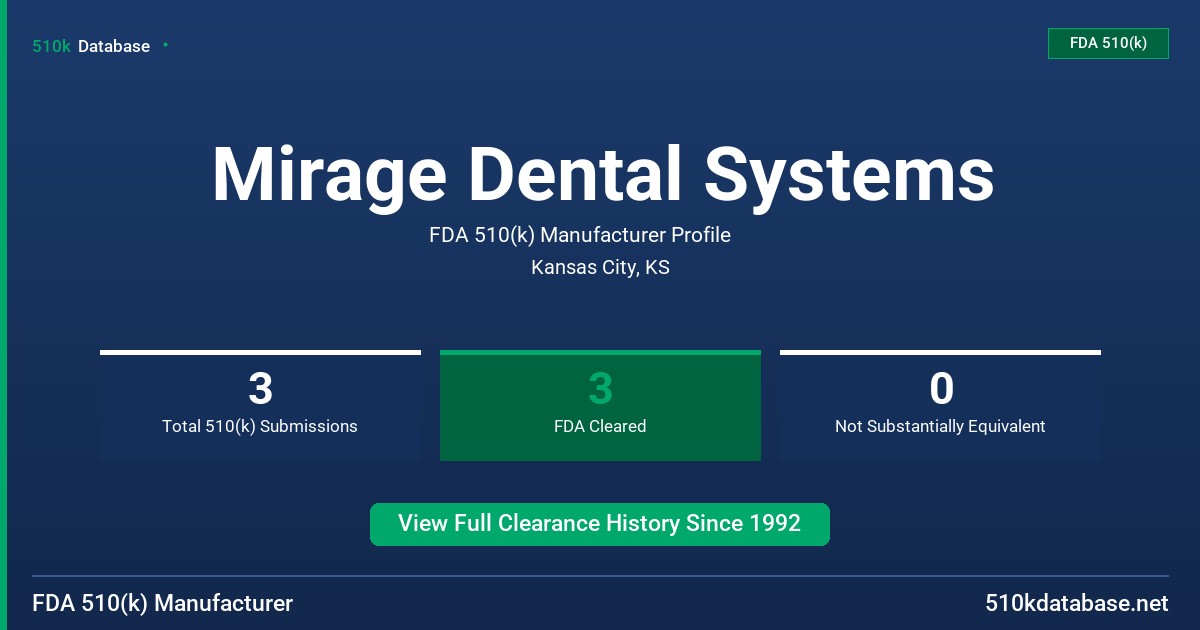Screen dimensions: 1200x630
Task: Click the FDA 510(k) badge button
Action: tap(1108, 43)
